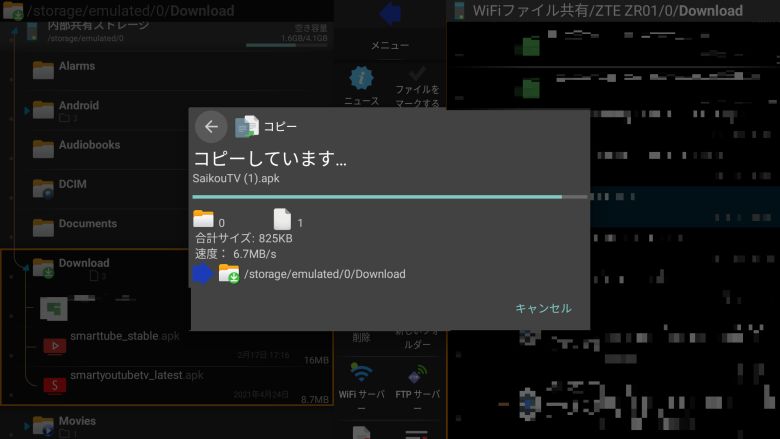Cancel the copy with キャンセル
Screen dimensions: 780x439
pyautogui.click(x=543, y=308)
